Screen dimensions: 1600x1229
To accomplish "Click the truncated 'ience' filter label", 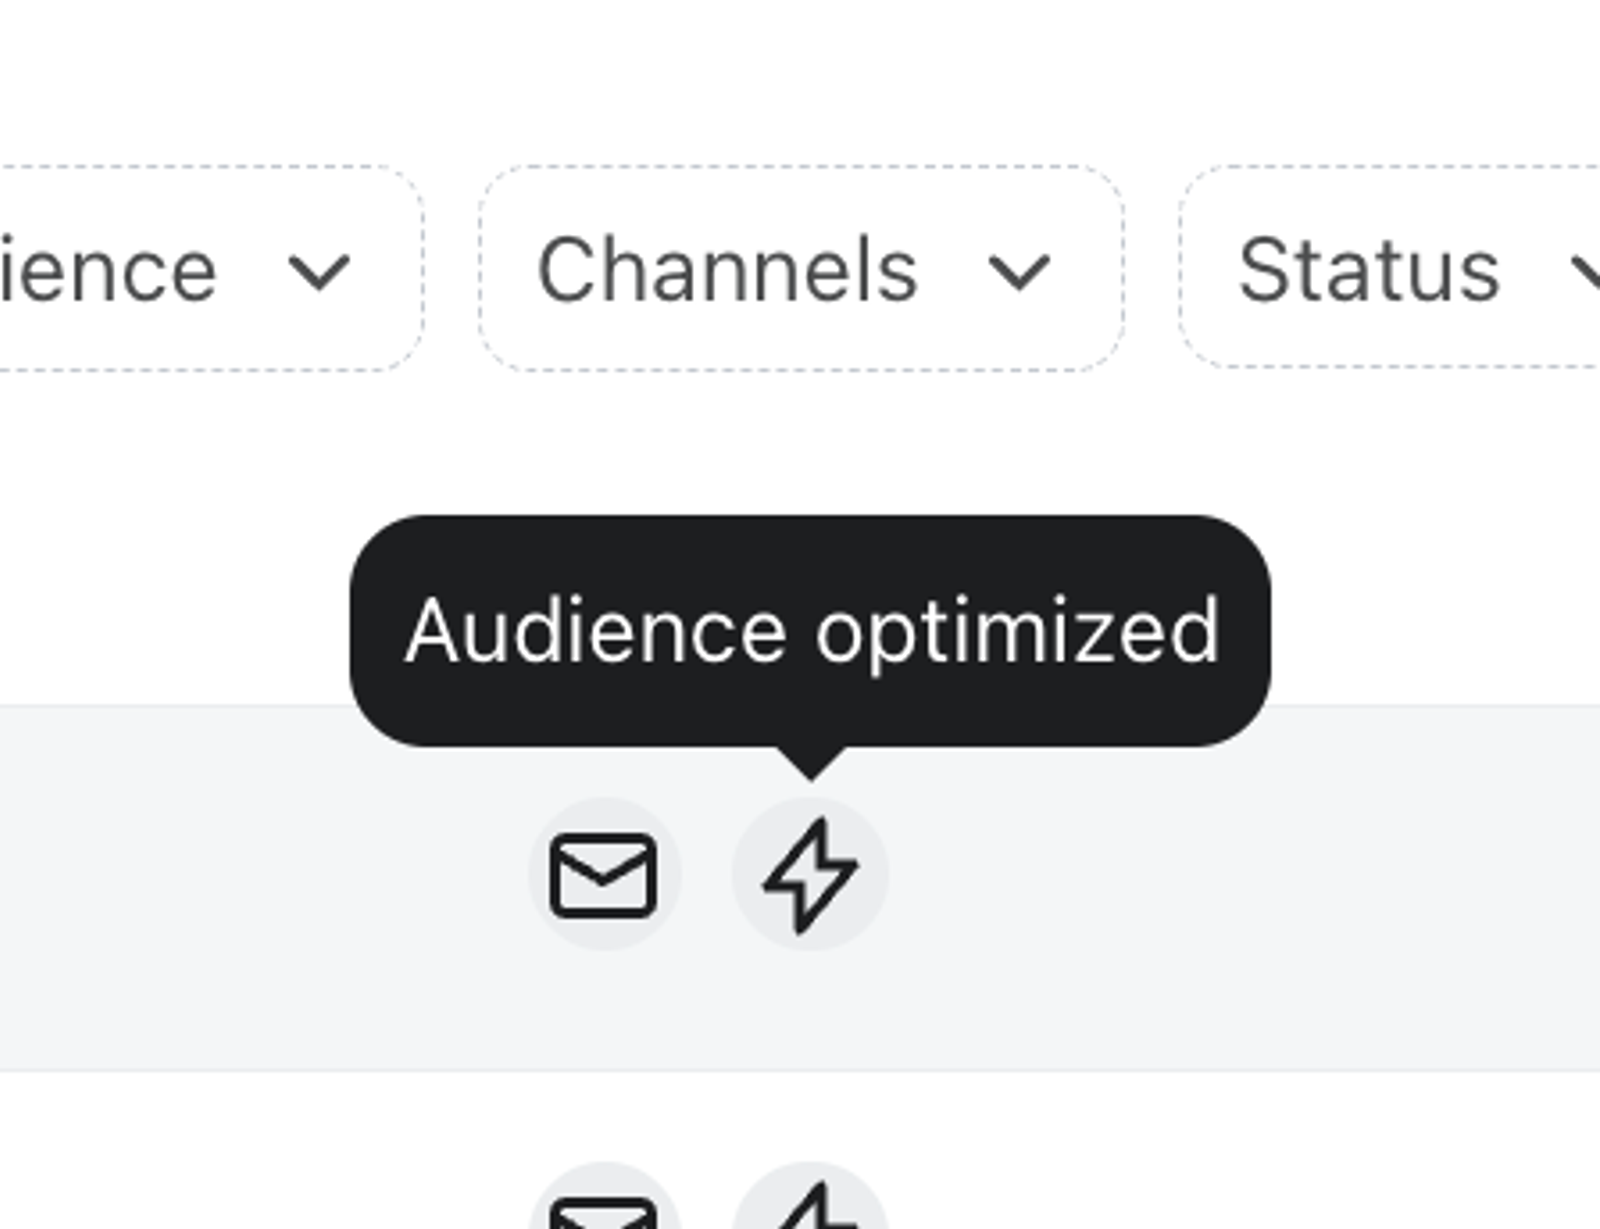I will (x=108, y=270).
